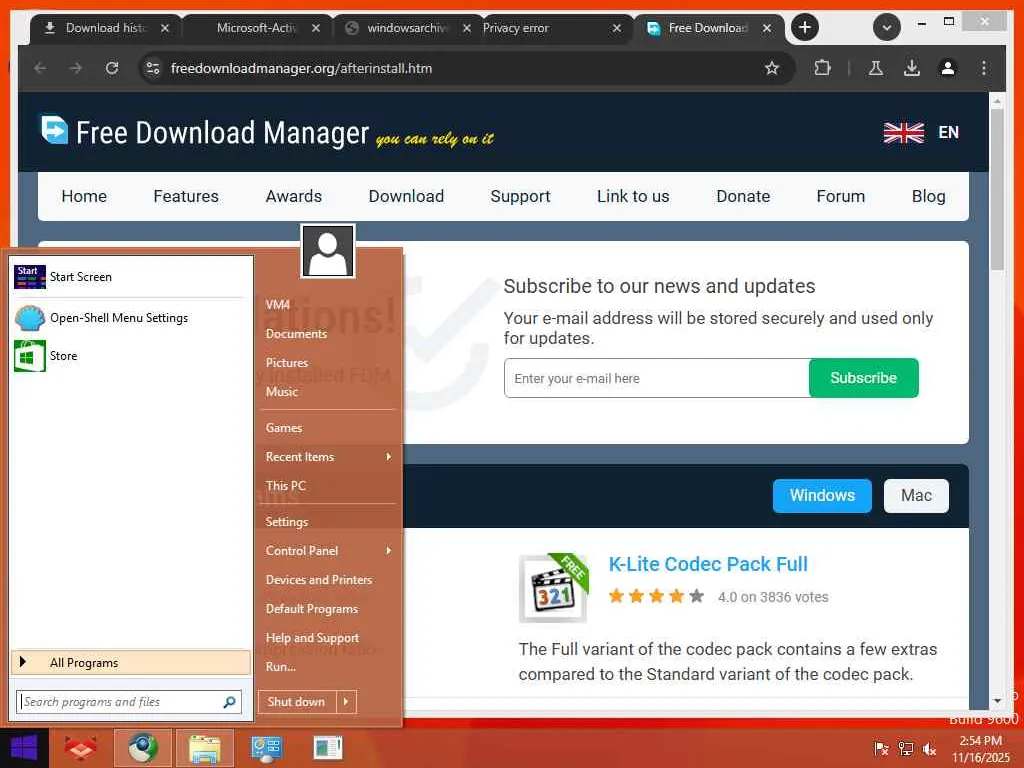Click the K-Lite star rating
The height and width of the screenshot is (768, 1024).
pyautogui.click(x=656, y=596)
